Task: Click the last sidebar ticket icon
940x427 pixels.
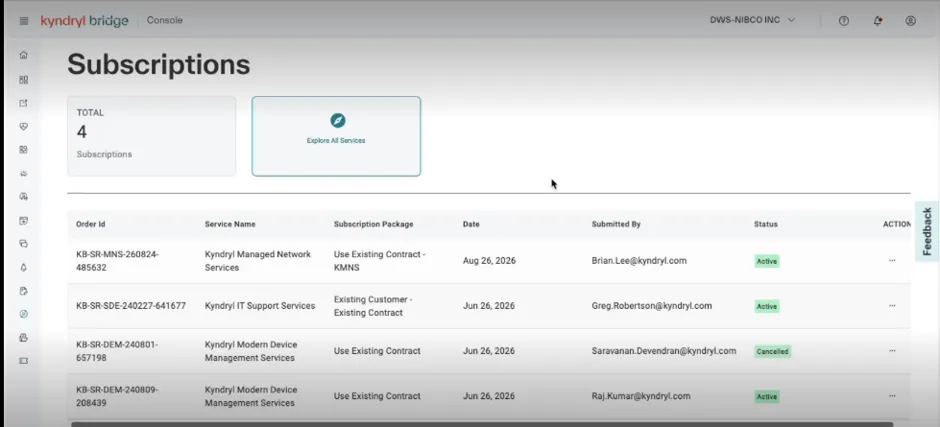Action: pos(23,361)
